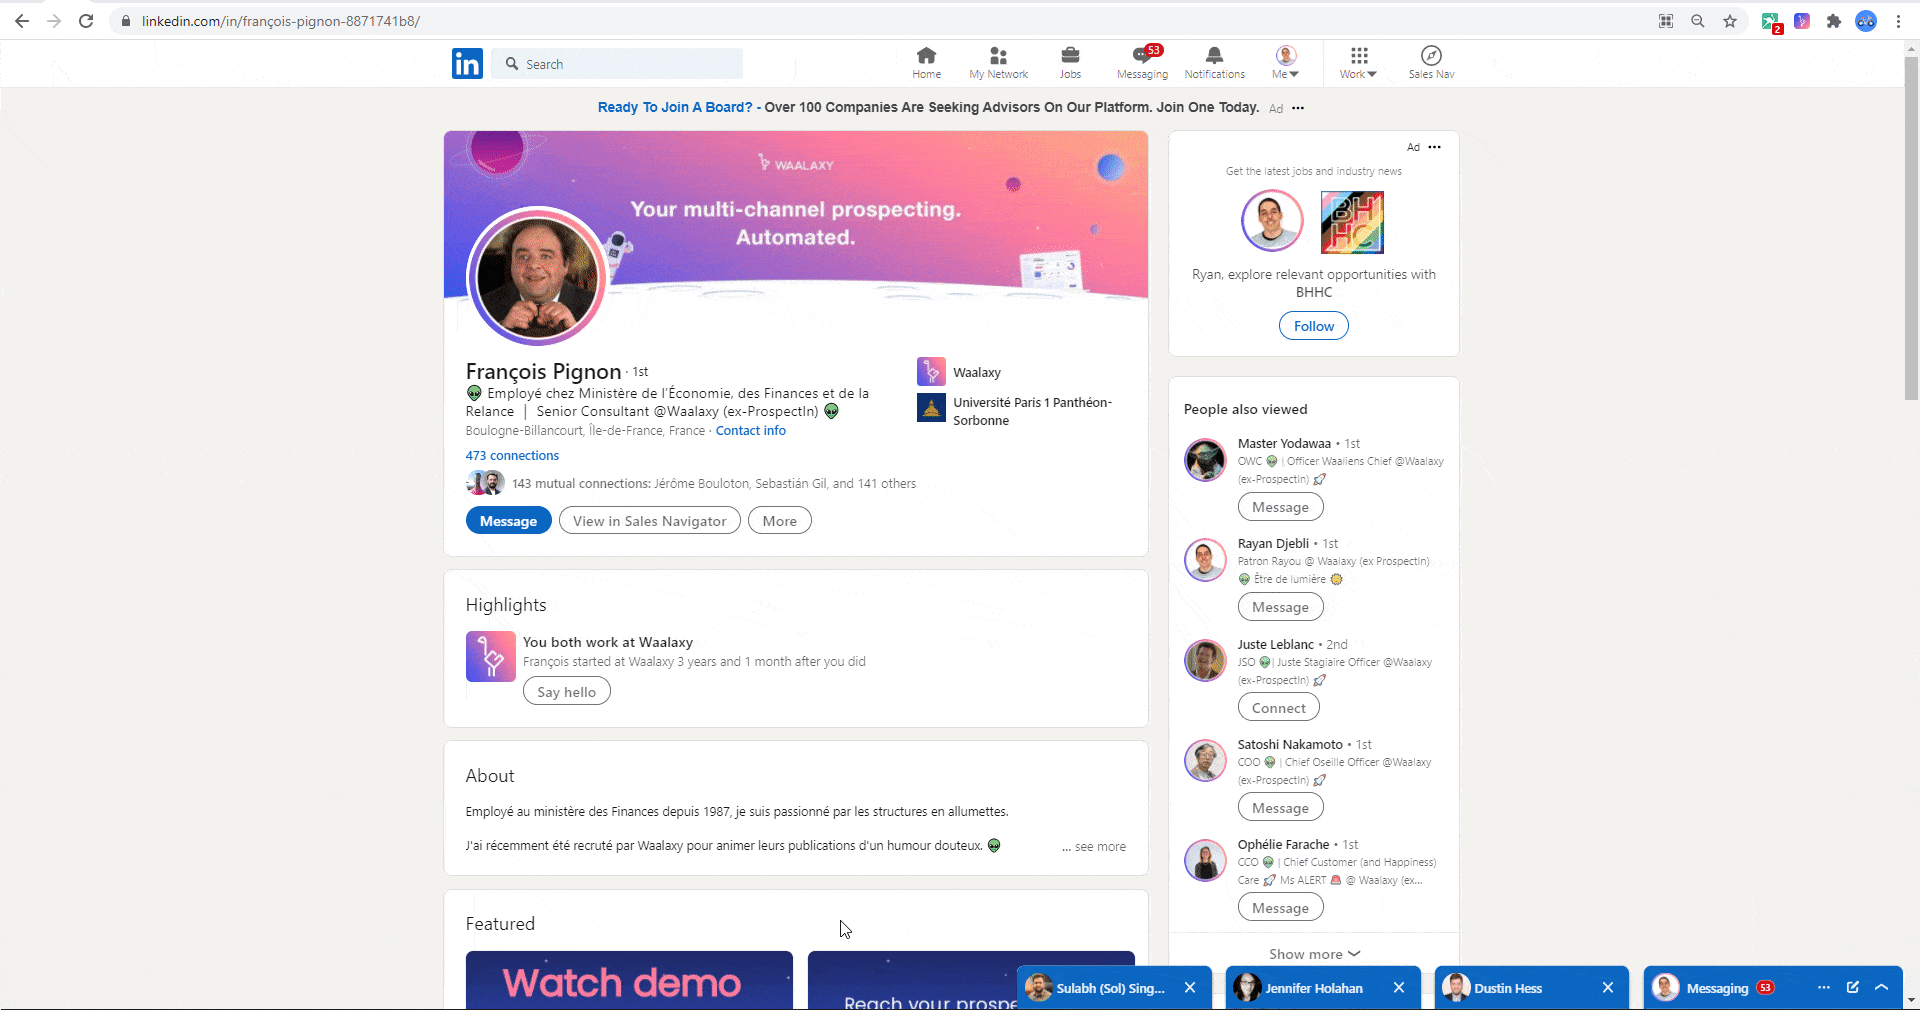Image resolution: width=1920 pixels, height=1010 pixels.
Task: Click Waalaxy logo in Highlights section
Action: [491, 656]
